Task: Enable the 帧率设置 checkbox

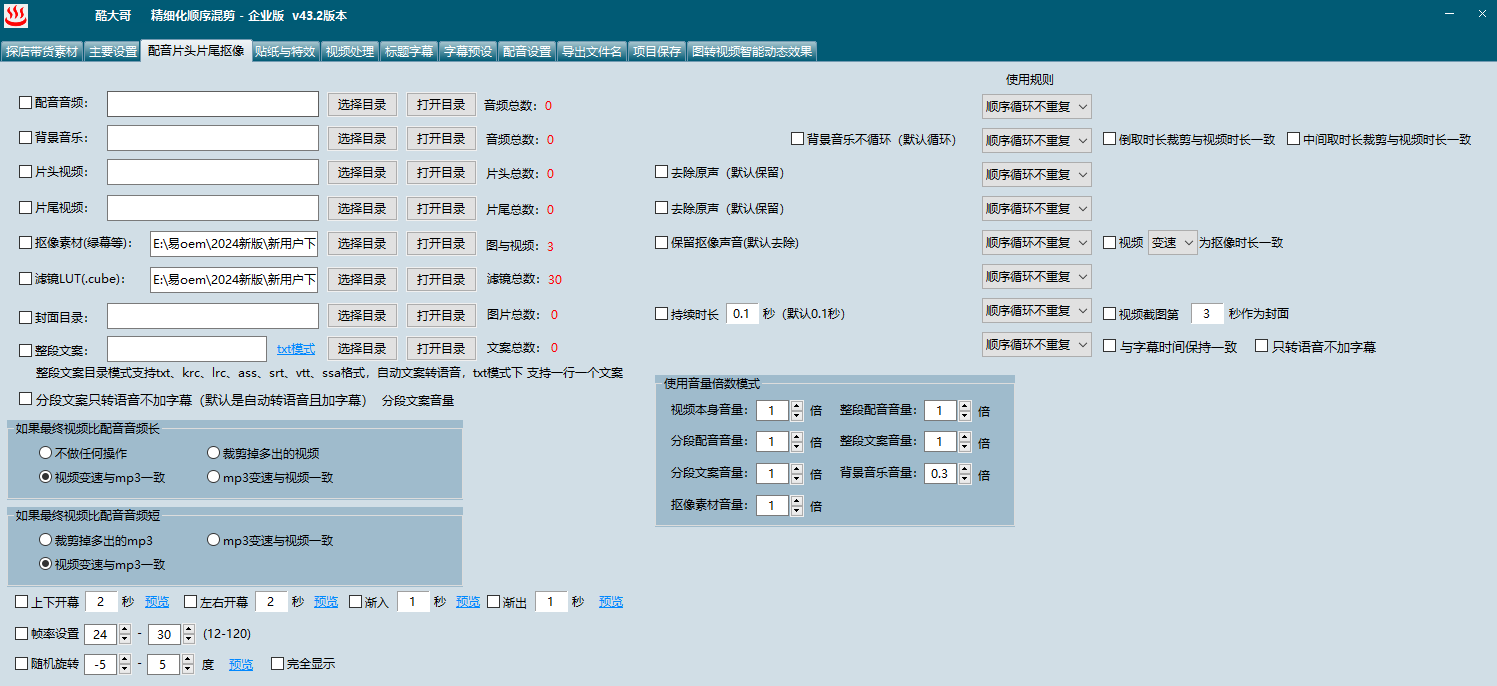Action: click(22, 633)
